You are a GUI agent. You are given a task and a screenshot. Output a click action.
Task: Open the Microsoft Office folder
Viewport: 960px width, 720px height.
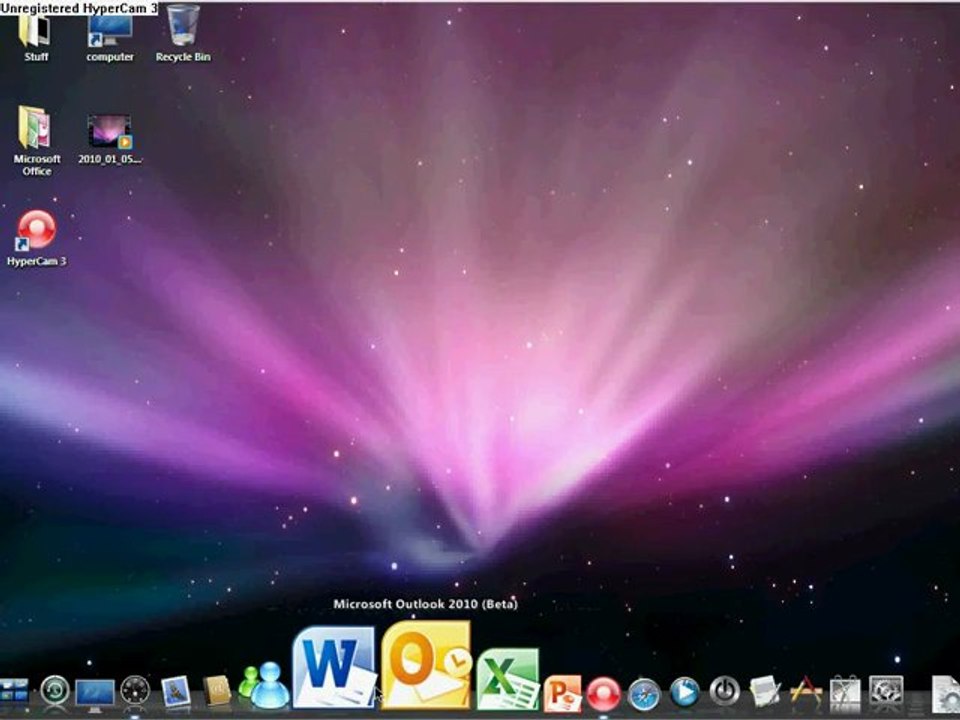37,140
